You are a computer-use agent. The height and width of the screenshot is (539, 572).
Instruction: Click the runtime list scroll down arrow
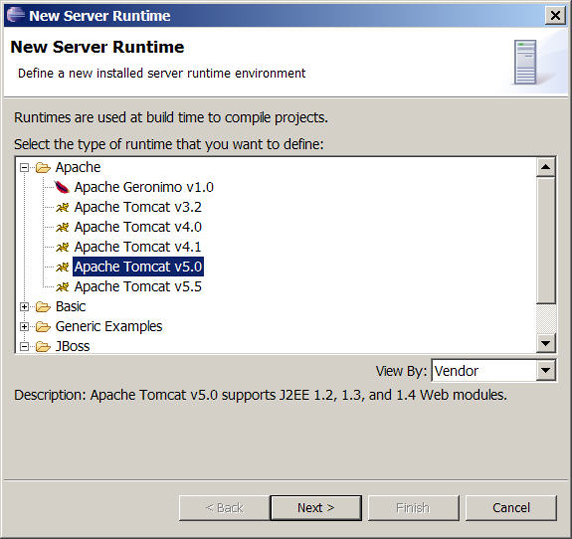coord(546,343)
